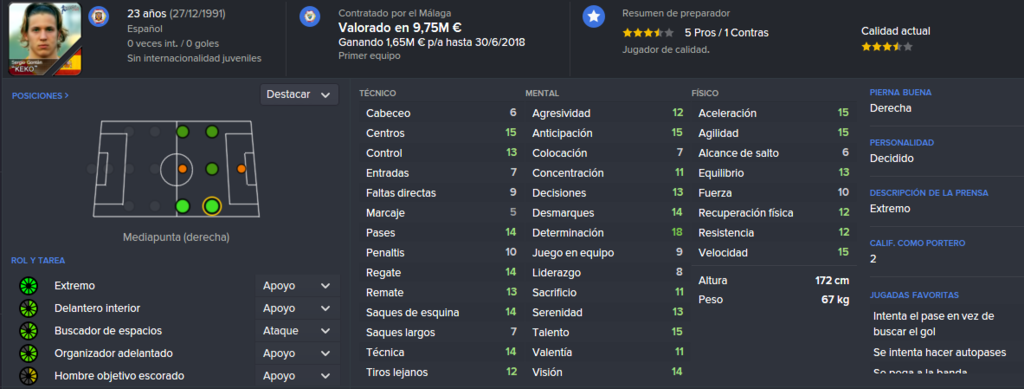The image size is (1024, 389).
Task: Click the Organizador adelantado role icon
Action: click(29, 353)
